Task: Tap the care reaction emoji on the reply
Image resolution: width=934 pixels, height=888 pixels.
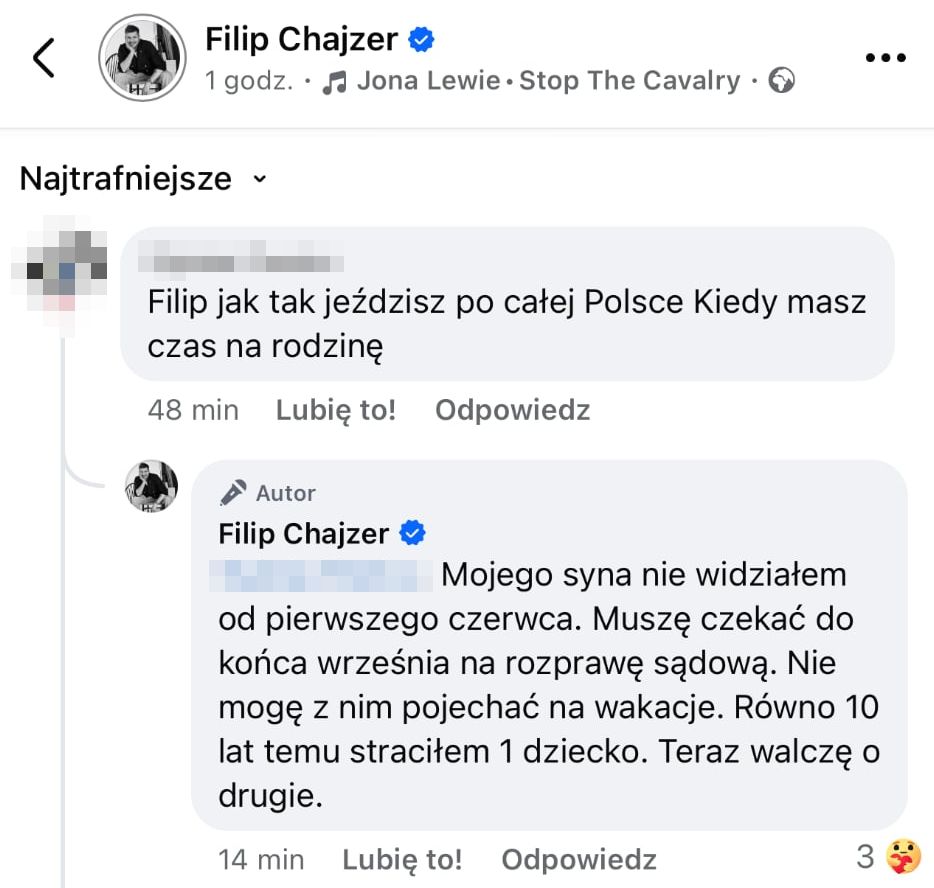Action: (x=902, y=856)
